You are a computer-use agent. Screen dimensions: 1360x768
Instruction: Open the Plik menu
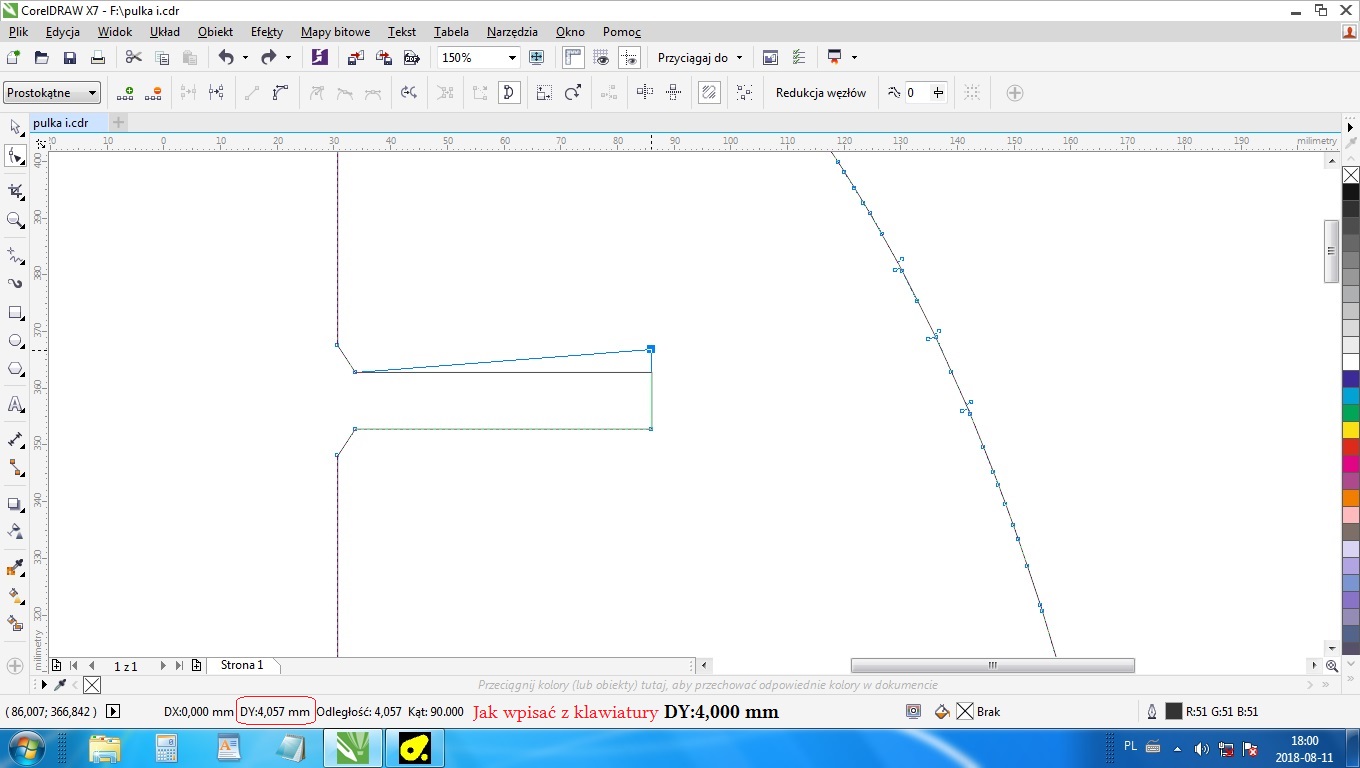(x=18, y=32)
